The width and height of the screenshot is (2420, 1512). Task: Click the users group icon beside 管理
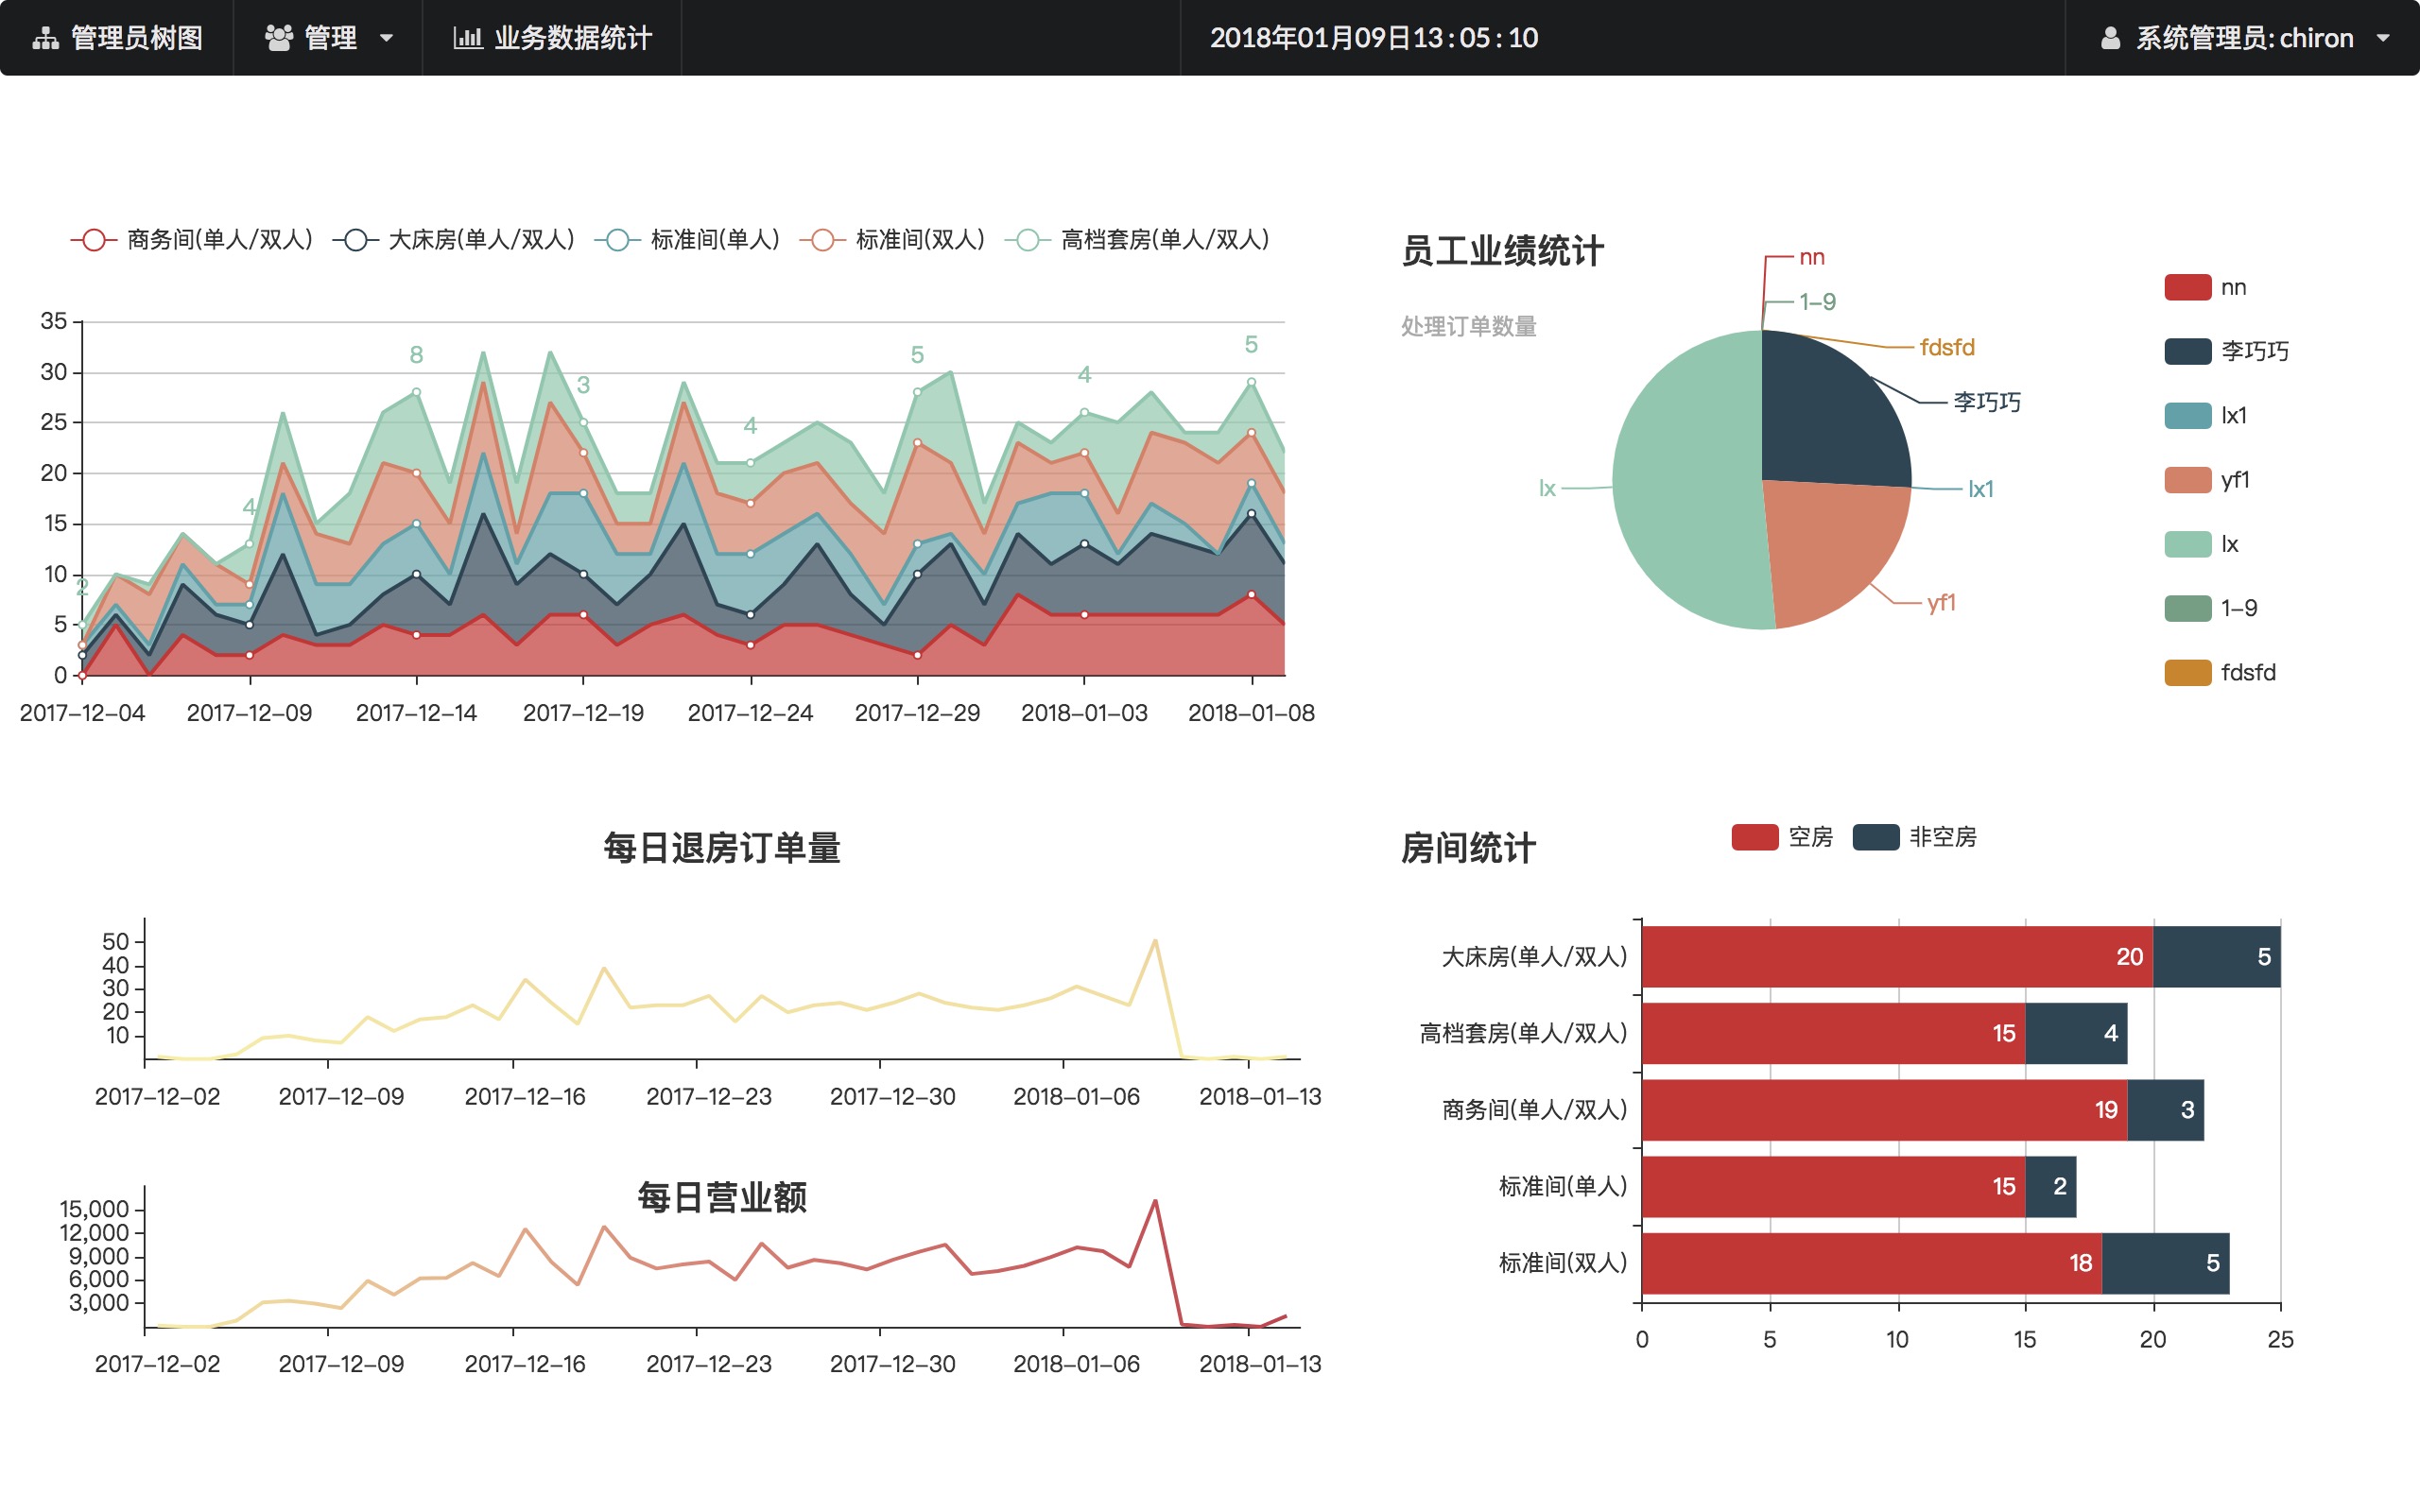tap(278, 38)
